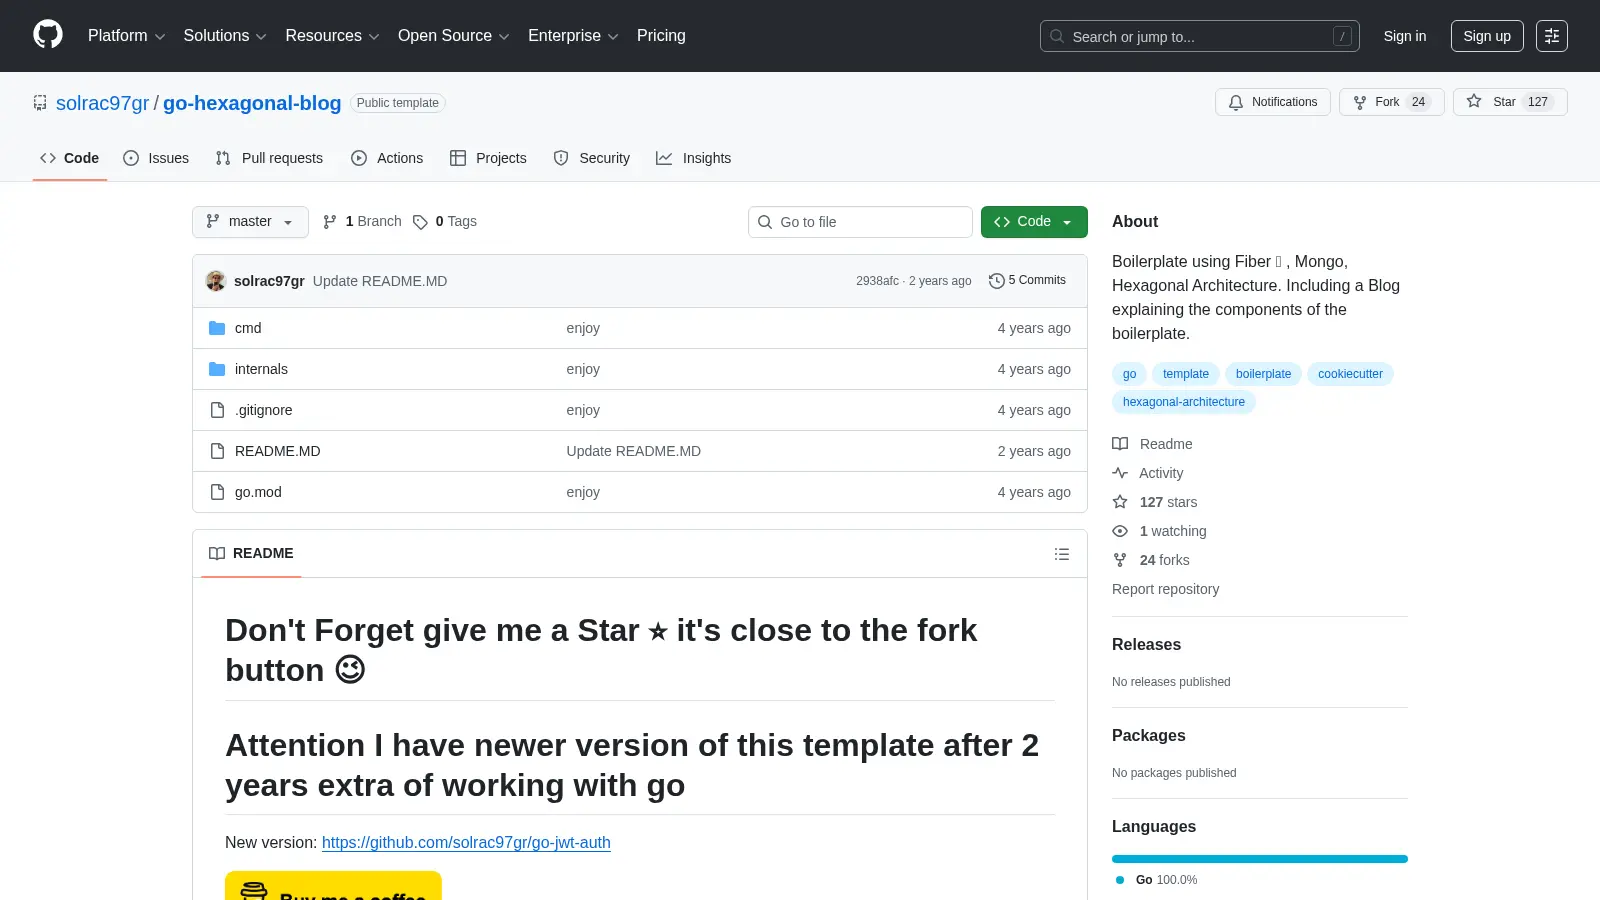
Task: Open the Projects tab
Action: click(488, 158)
